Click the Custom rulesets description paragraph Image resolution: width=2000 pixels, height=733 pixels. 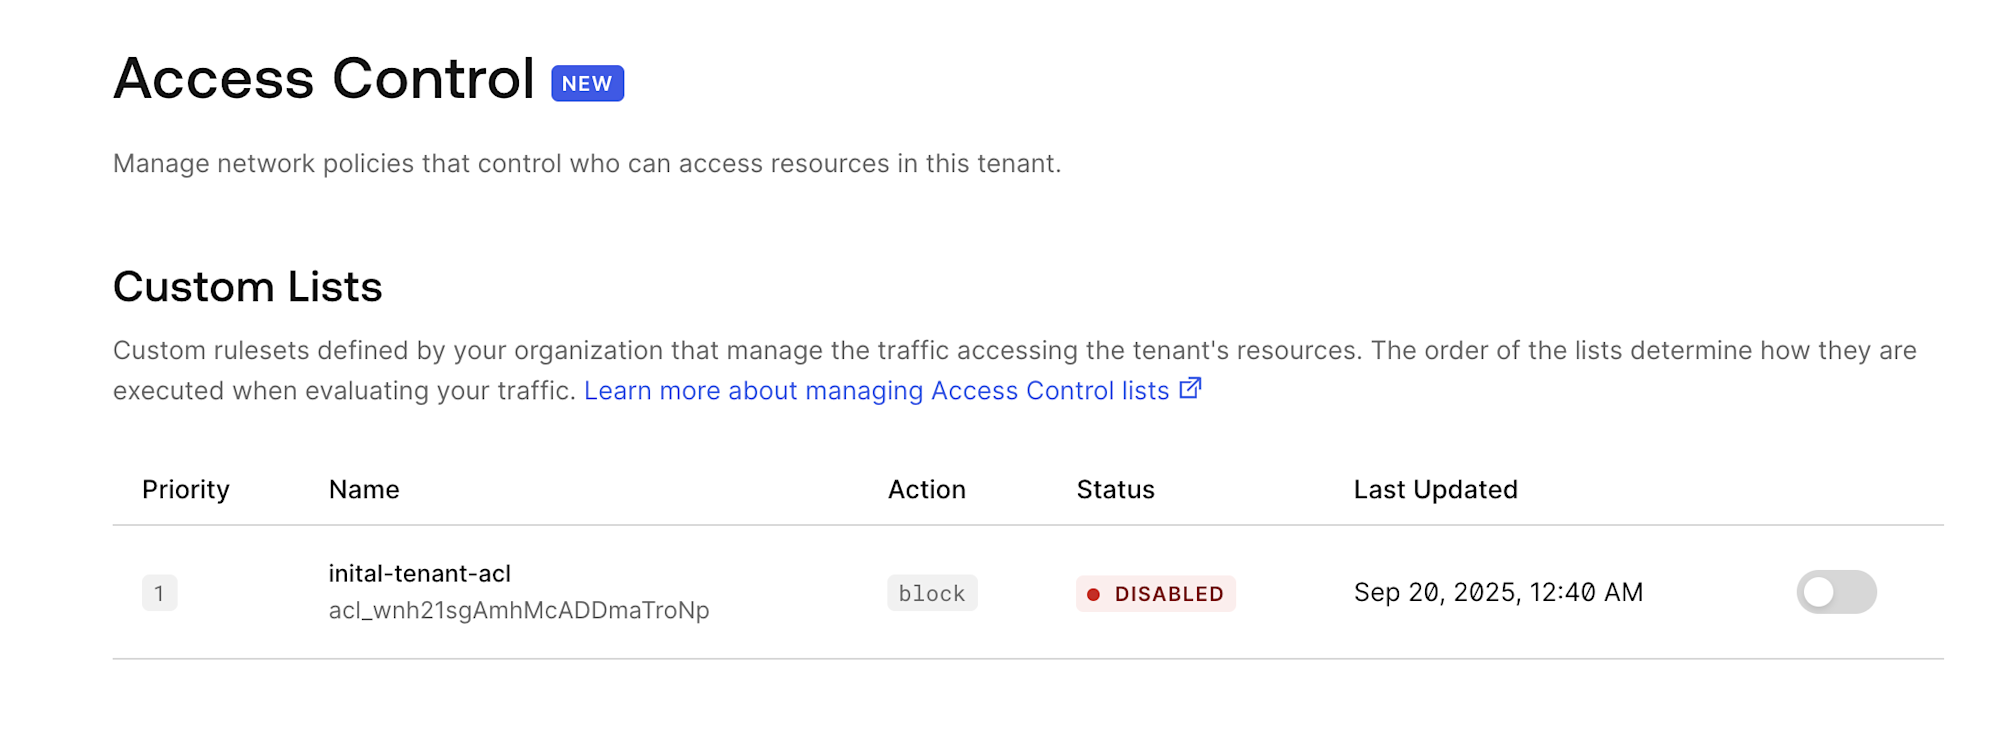coord(1015,370)
